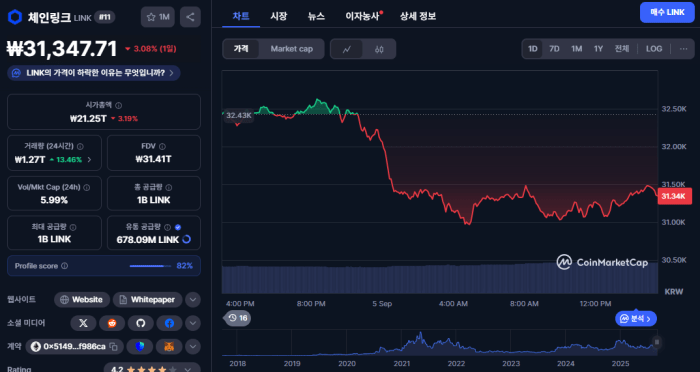Open the Reddit social link

click(112, 323)
